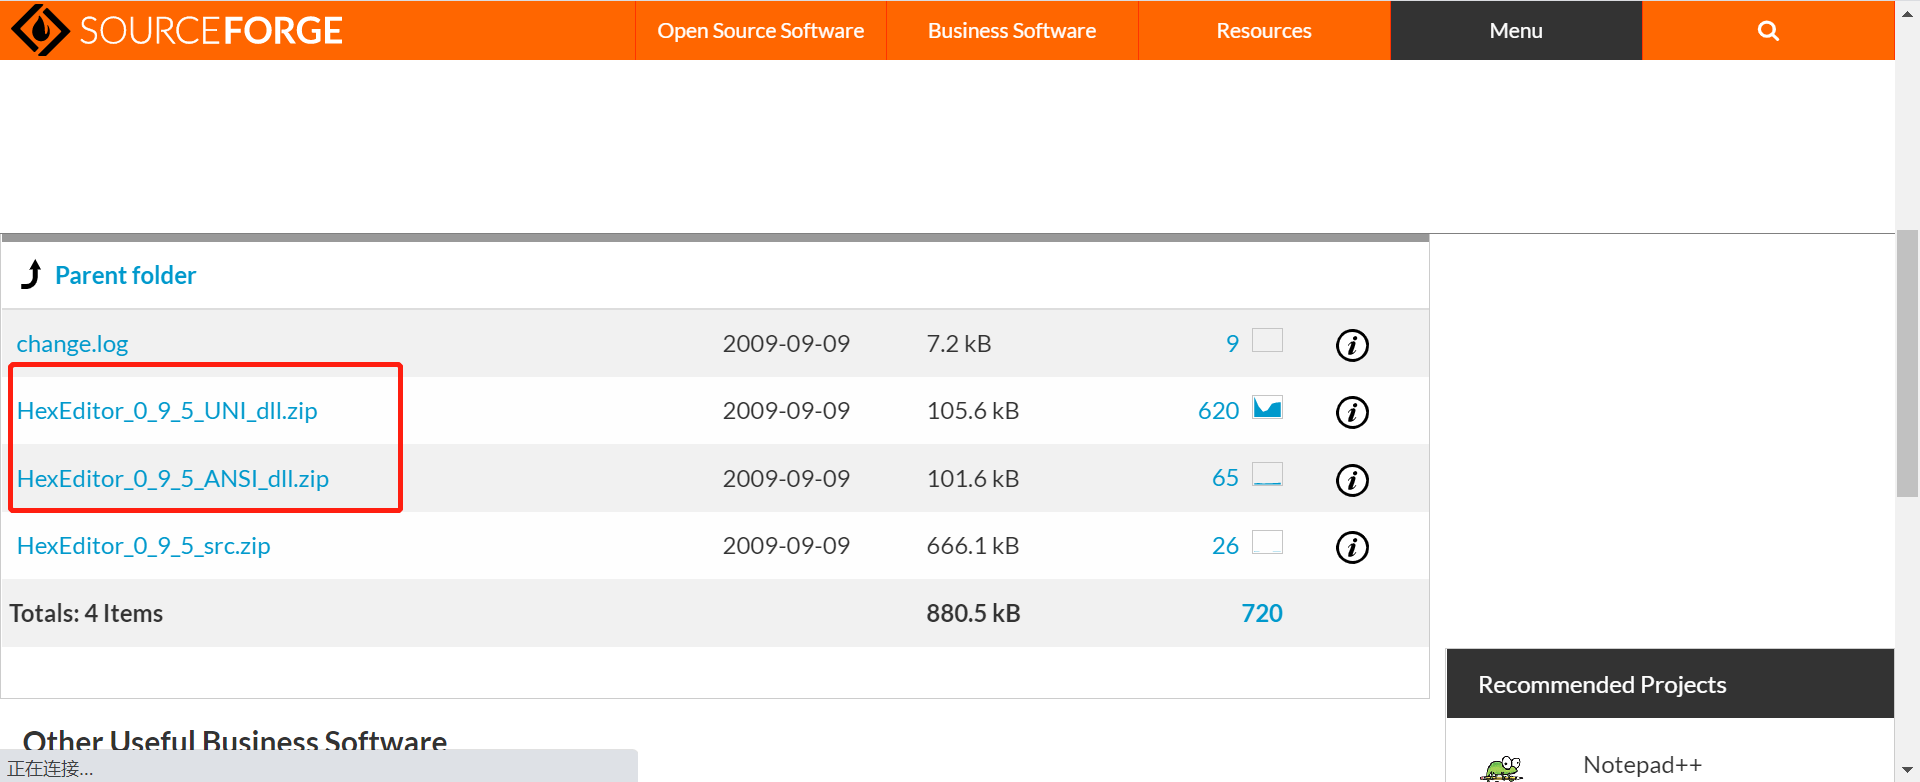Image resolution: width=1920 pixels, height=782 pixels.
Task: Show info for HexEditor_0_9_5_ANSI_dll.zip
Action: tap(1352, 480)
